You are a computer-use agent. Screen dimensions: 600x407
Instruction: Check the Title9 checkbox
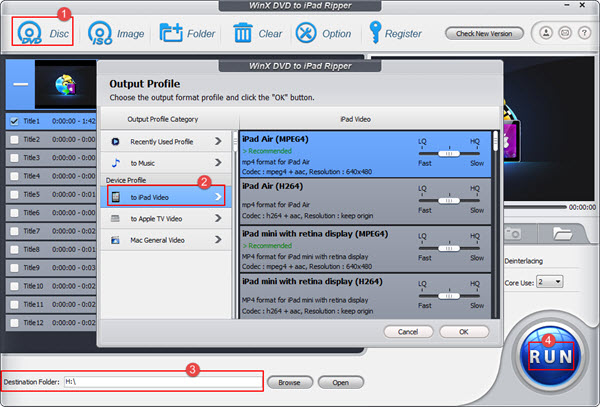click(x=14, y=268)
